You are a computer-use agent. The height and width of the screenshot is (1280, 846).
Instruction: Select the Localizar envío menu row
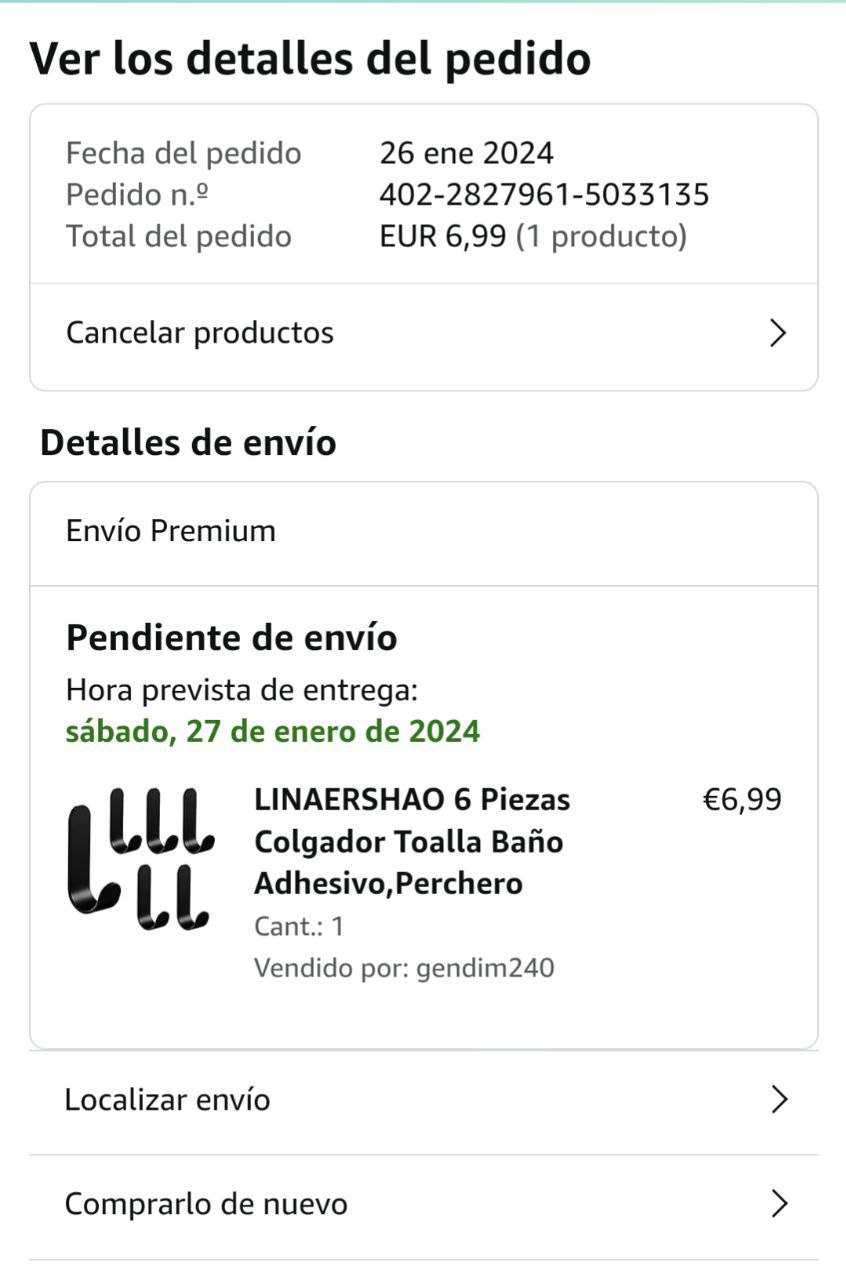tap(168, 1100)
